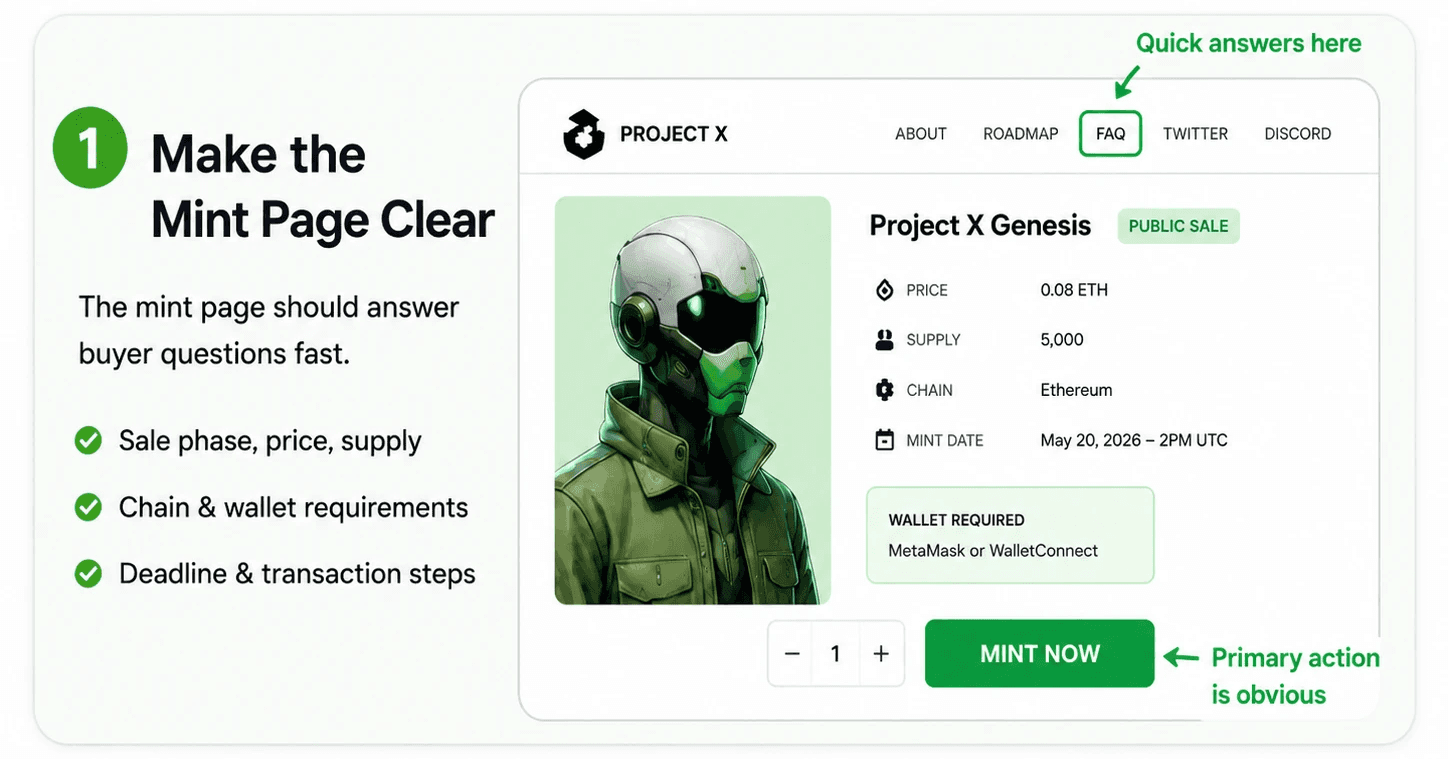Click the mint date calendar icon
Viewport: 1448px width, 759px height.
click(884, 440)
